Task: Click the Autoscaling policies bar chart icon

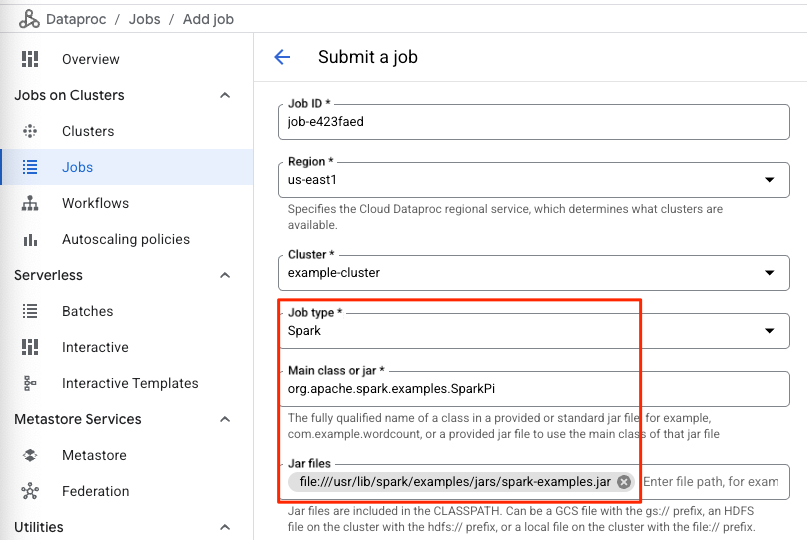Action: coord(30,239)
